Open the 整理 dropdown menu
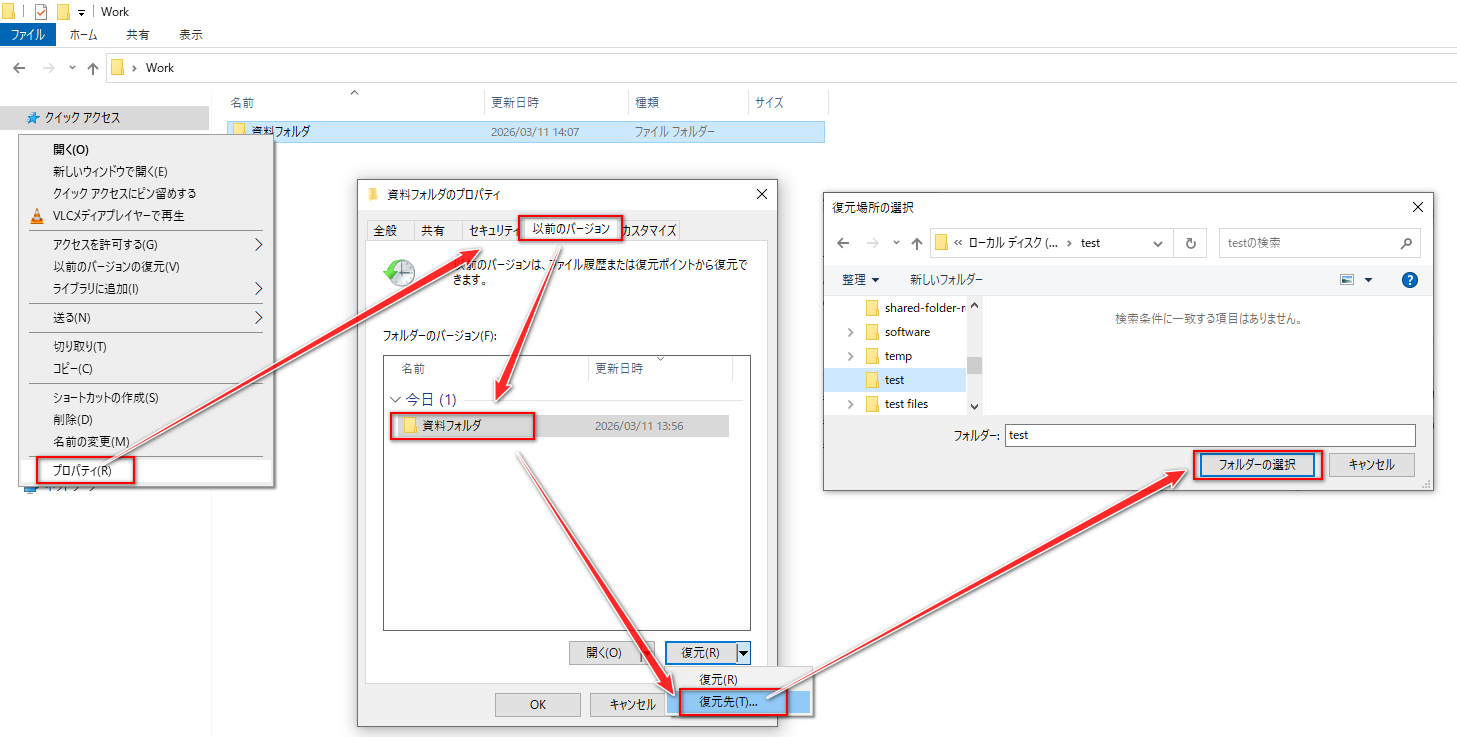Image resolution: width=1457 pixels, height=737 pixels. click(860, 280)
